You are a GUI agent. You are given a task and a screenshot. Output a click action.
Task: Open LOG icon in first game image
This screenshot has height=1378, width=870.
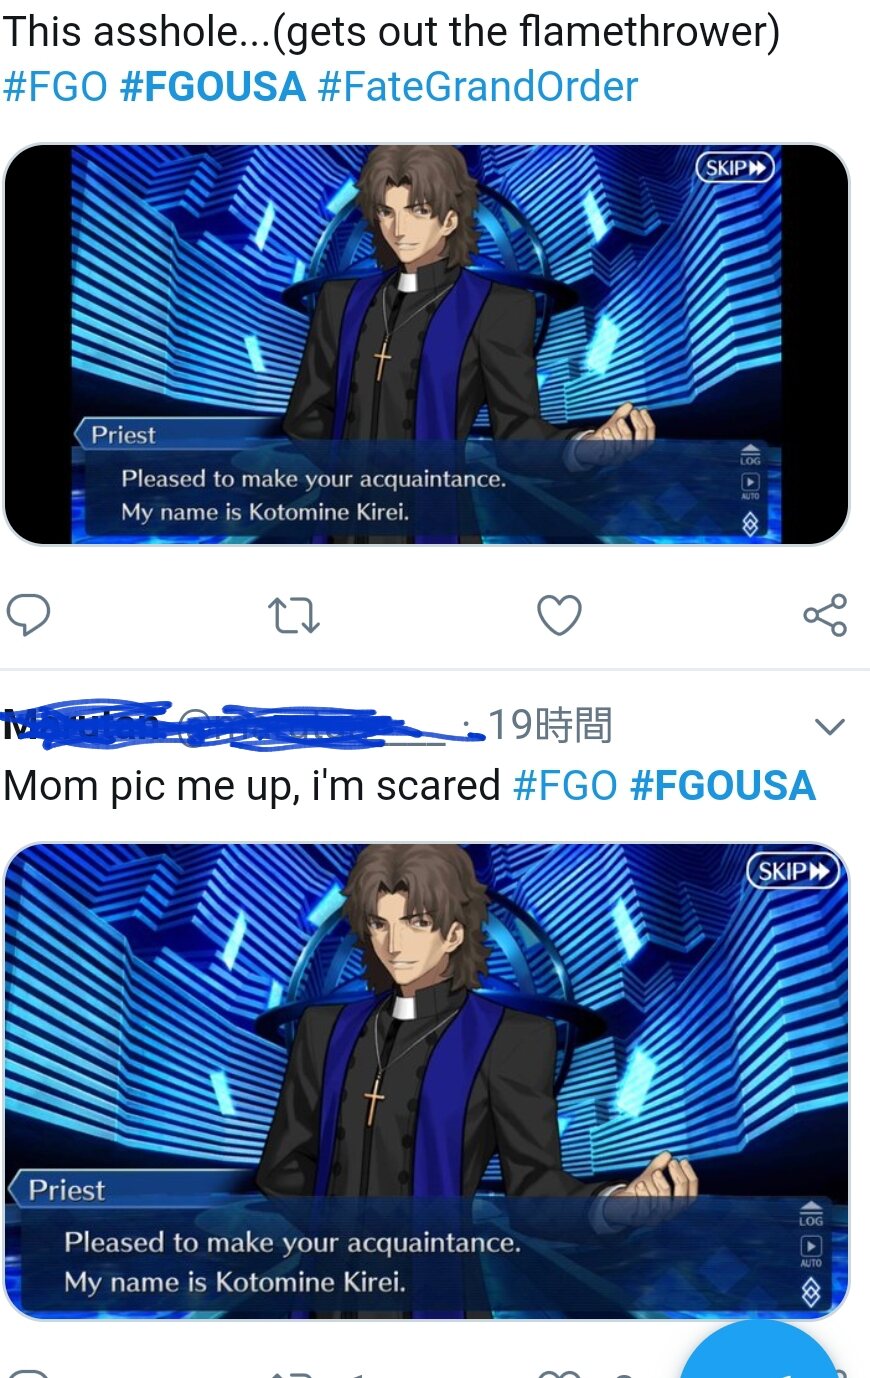[x=750, y=455]
